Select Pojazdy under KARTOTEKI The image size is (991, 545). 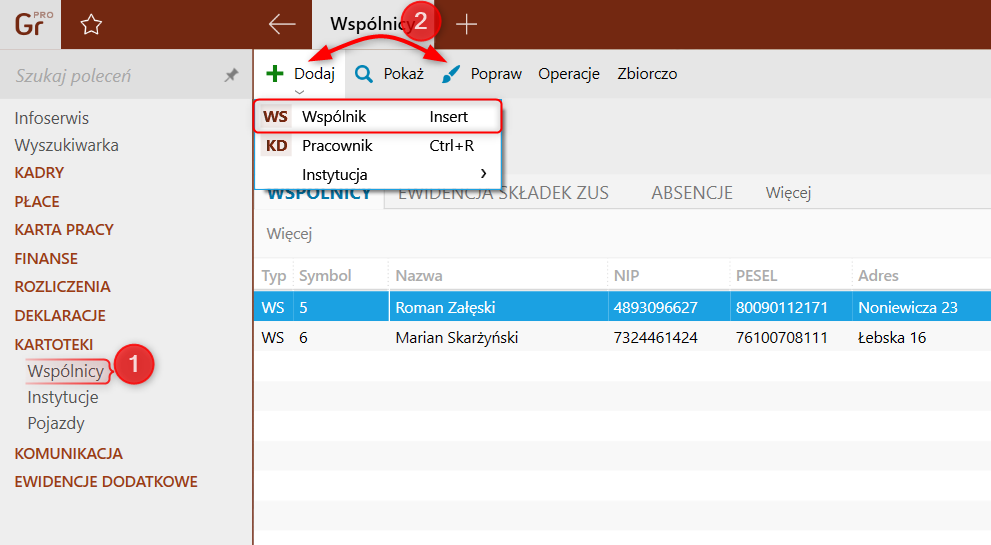point(56,424)
